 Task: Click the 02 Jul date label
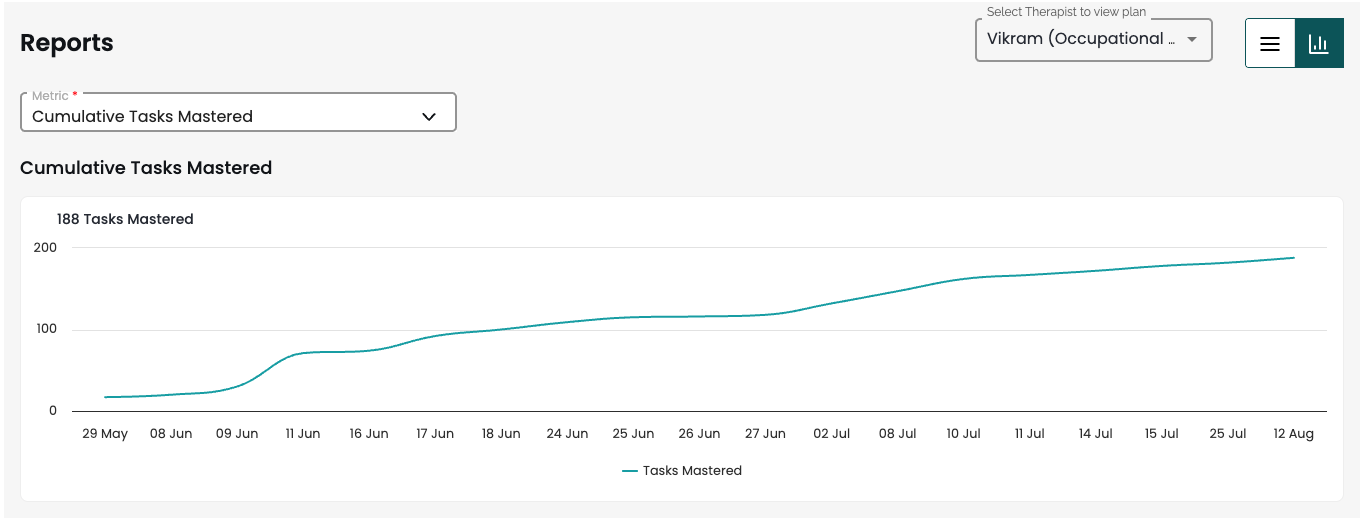coord(831,433)
